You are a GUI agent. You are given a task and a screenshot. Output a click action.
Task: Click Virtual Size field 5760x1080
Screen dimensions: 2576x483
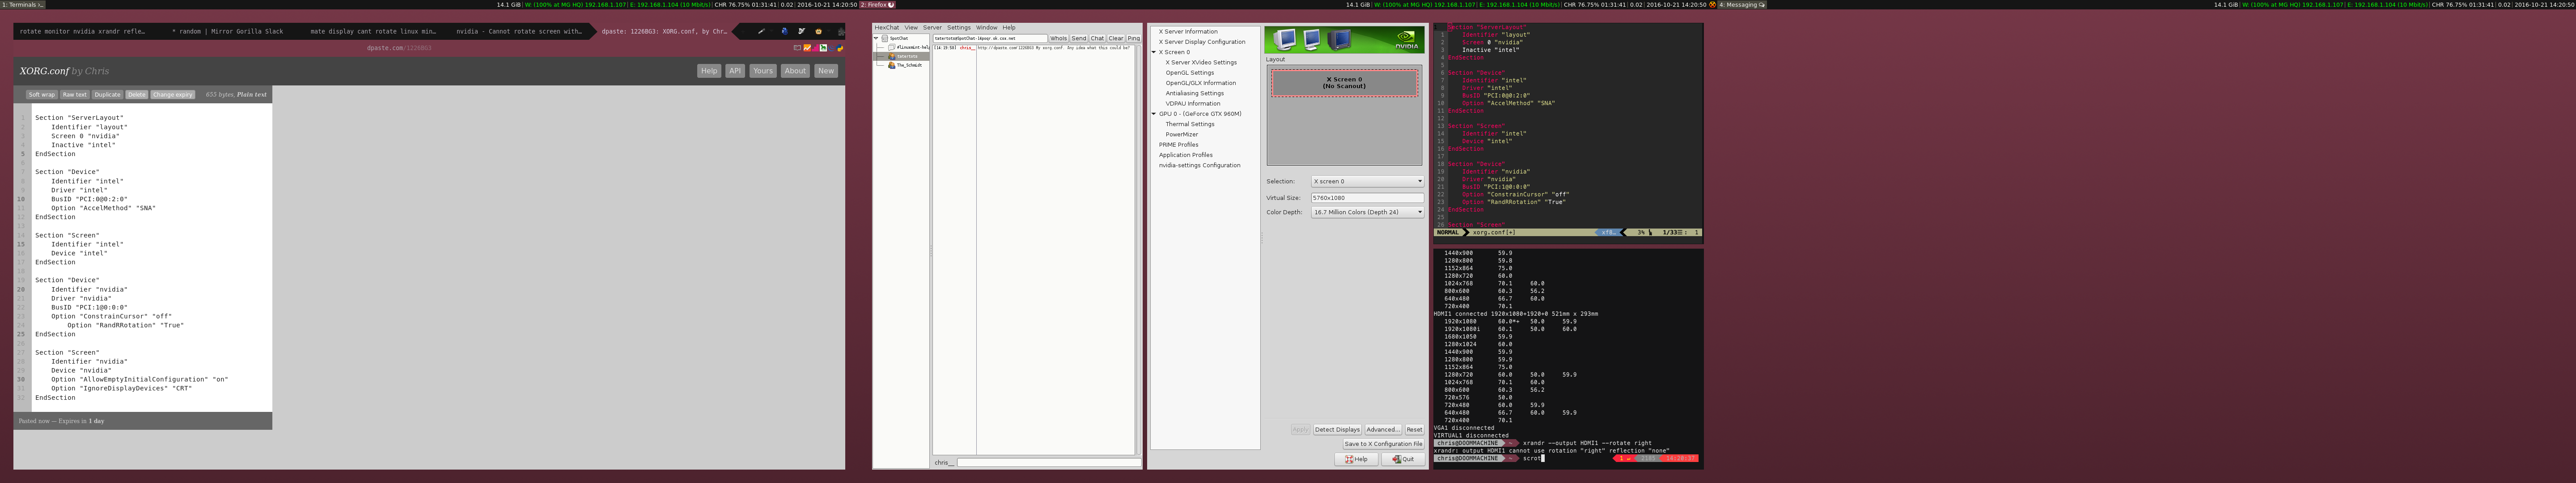(1367, 198)
